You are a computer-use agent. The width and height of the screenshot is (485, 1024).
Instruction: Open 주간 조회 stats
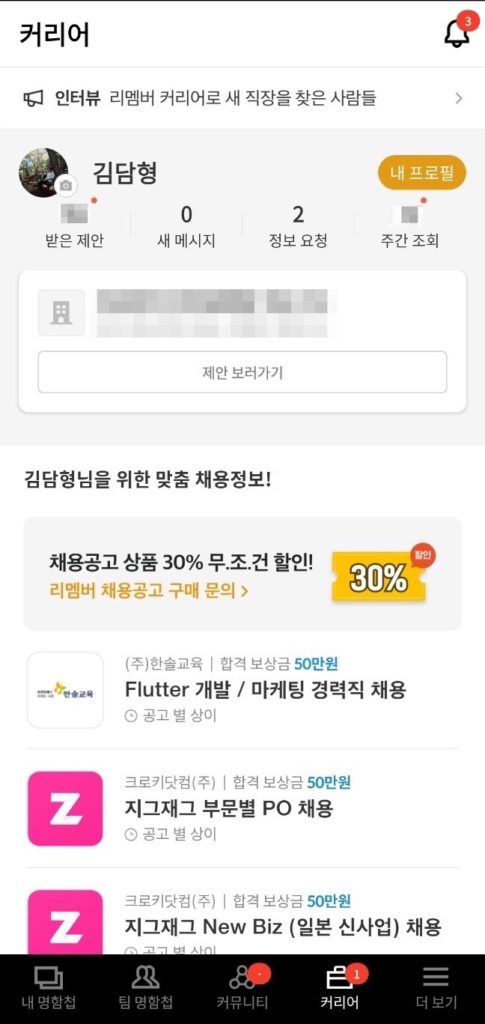click(409, 225)
